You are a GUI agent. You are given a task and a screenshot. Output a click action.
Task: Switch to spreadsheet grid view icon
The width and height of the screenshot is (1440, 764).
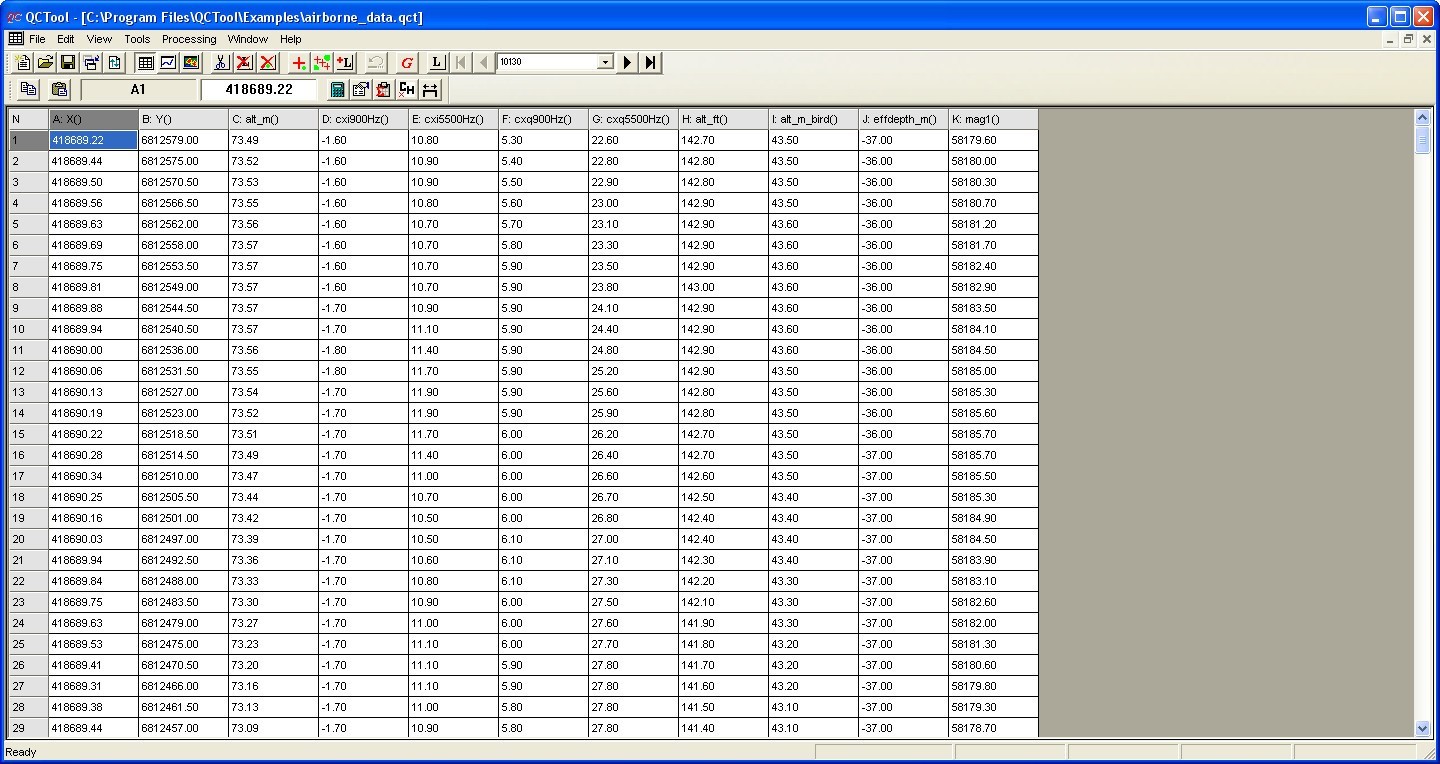point(145,62)
